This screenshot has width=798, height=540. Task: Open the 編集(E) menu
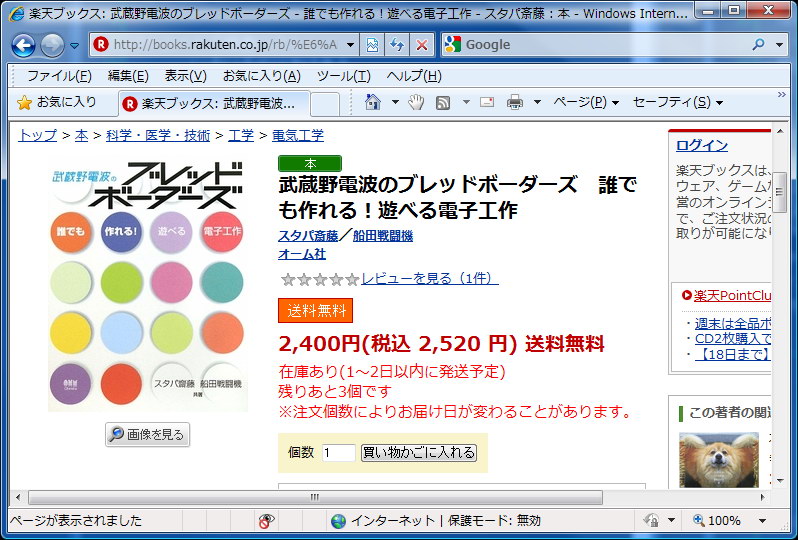click(128, 76)
